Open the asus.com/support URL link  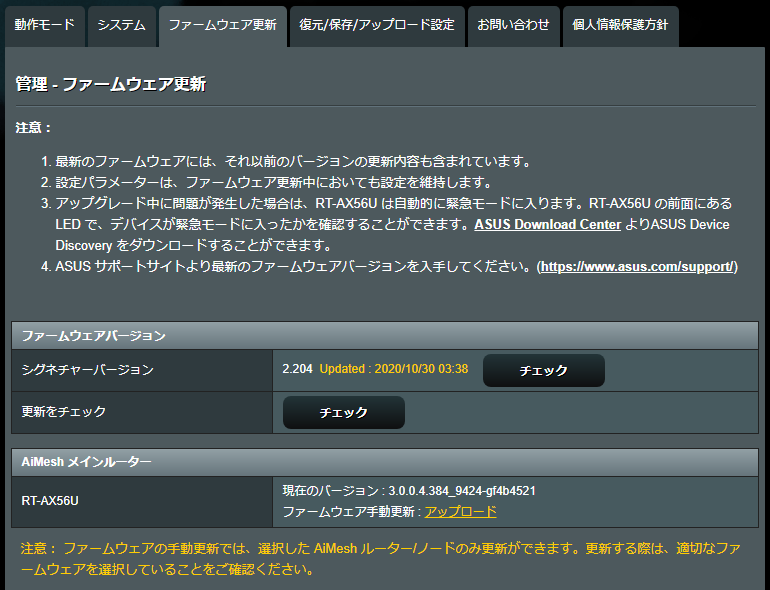(x=638, y=266)
